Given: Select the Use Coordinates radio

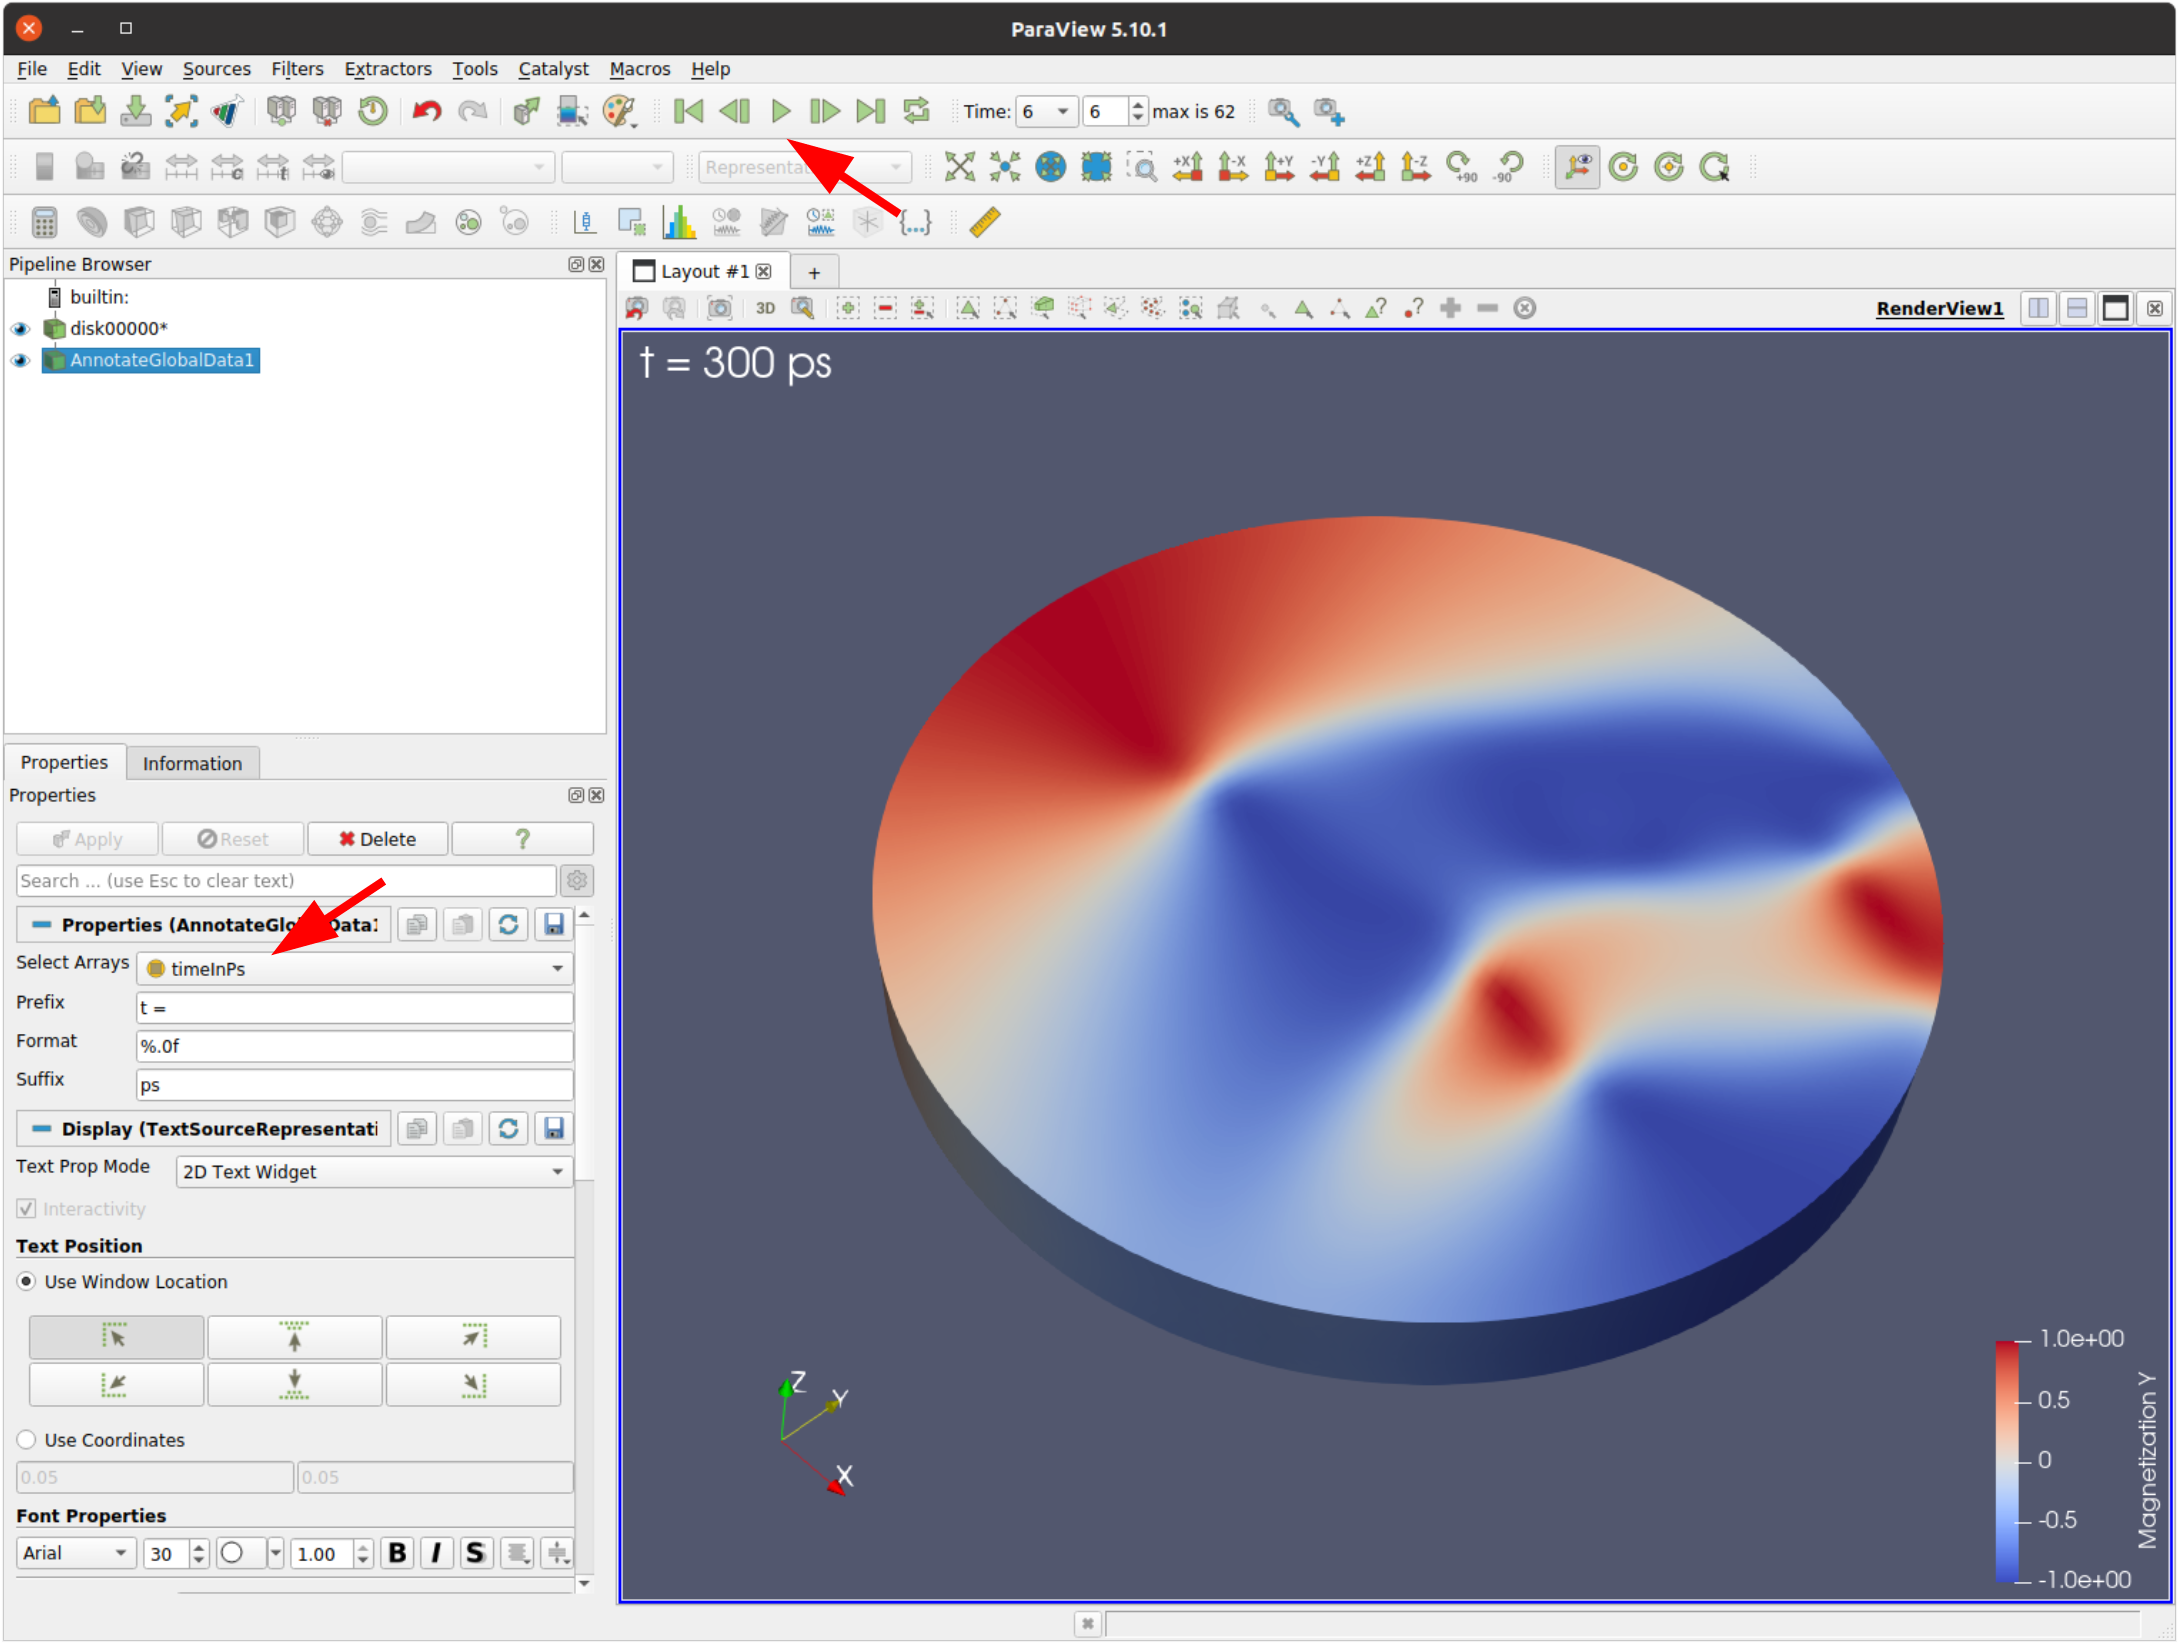Looking at the screenshot, I should point(27,1441).
